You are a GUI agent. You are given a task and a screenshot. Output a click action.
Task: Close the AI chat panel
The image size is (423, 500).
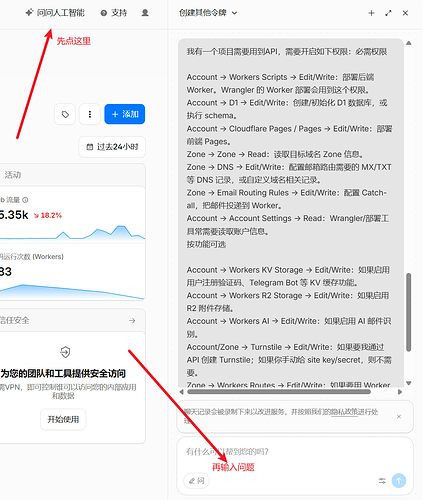pos(405,13)
